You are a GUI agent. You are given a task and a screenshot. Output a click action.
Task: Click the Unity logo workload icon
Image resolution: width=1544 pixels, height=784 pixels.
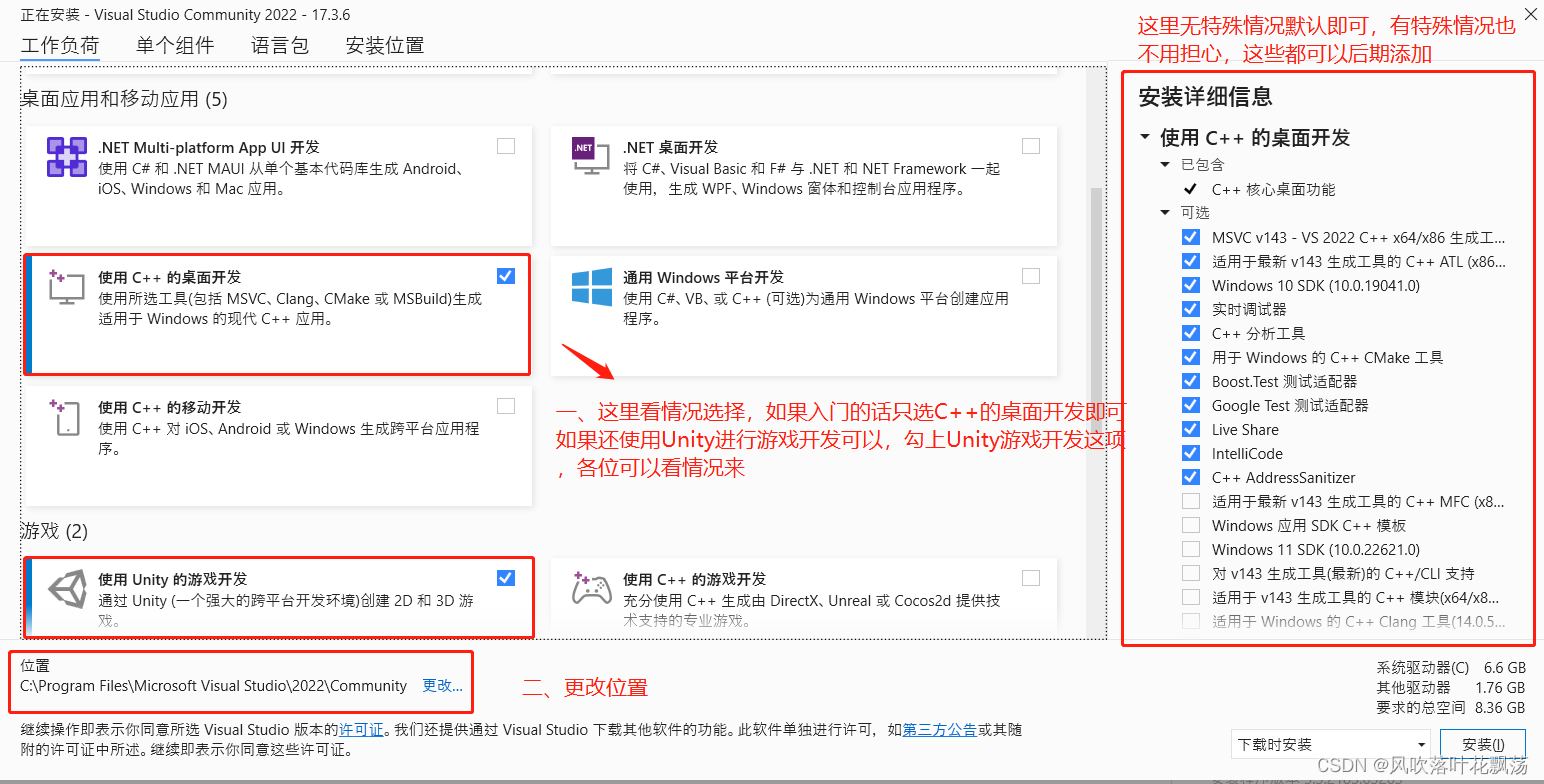(67, 589)
